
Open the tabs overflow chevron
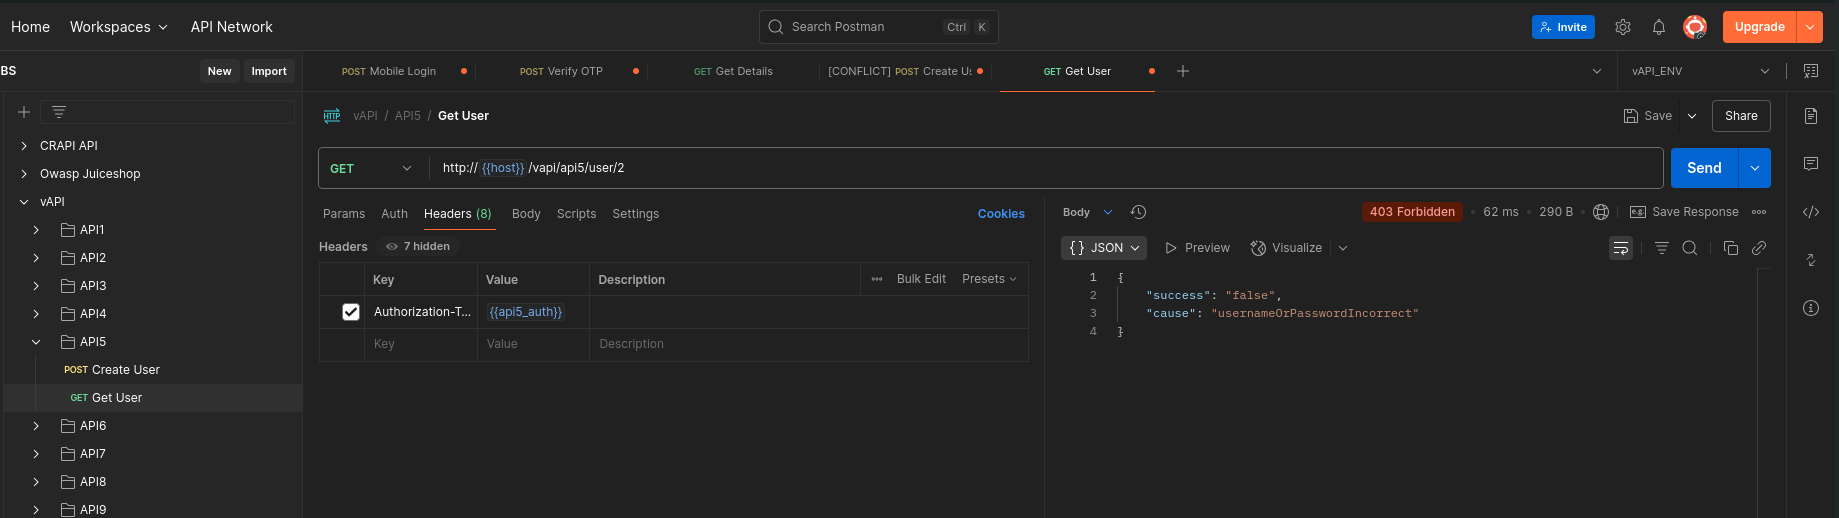click(1597, 71)
